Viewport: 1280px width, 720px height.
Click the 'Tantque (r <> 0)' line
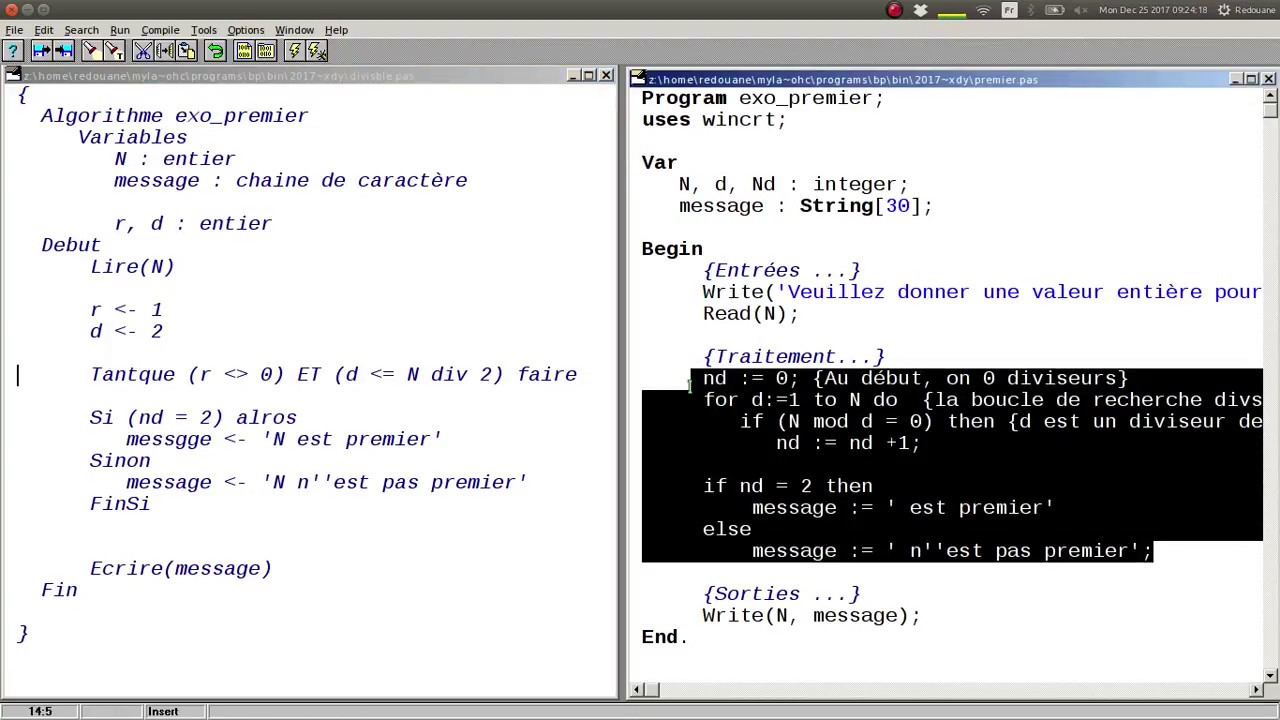pyautogui.click(x=333, y=375)
